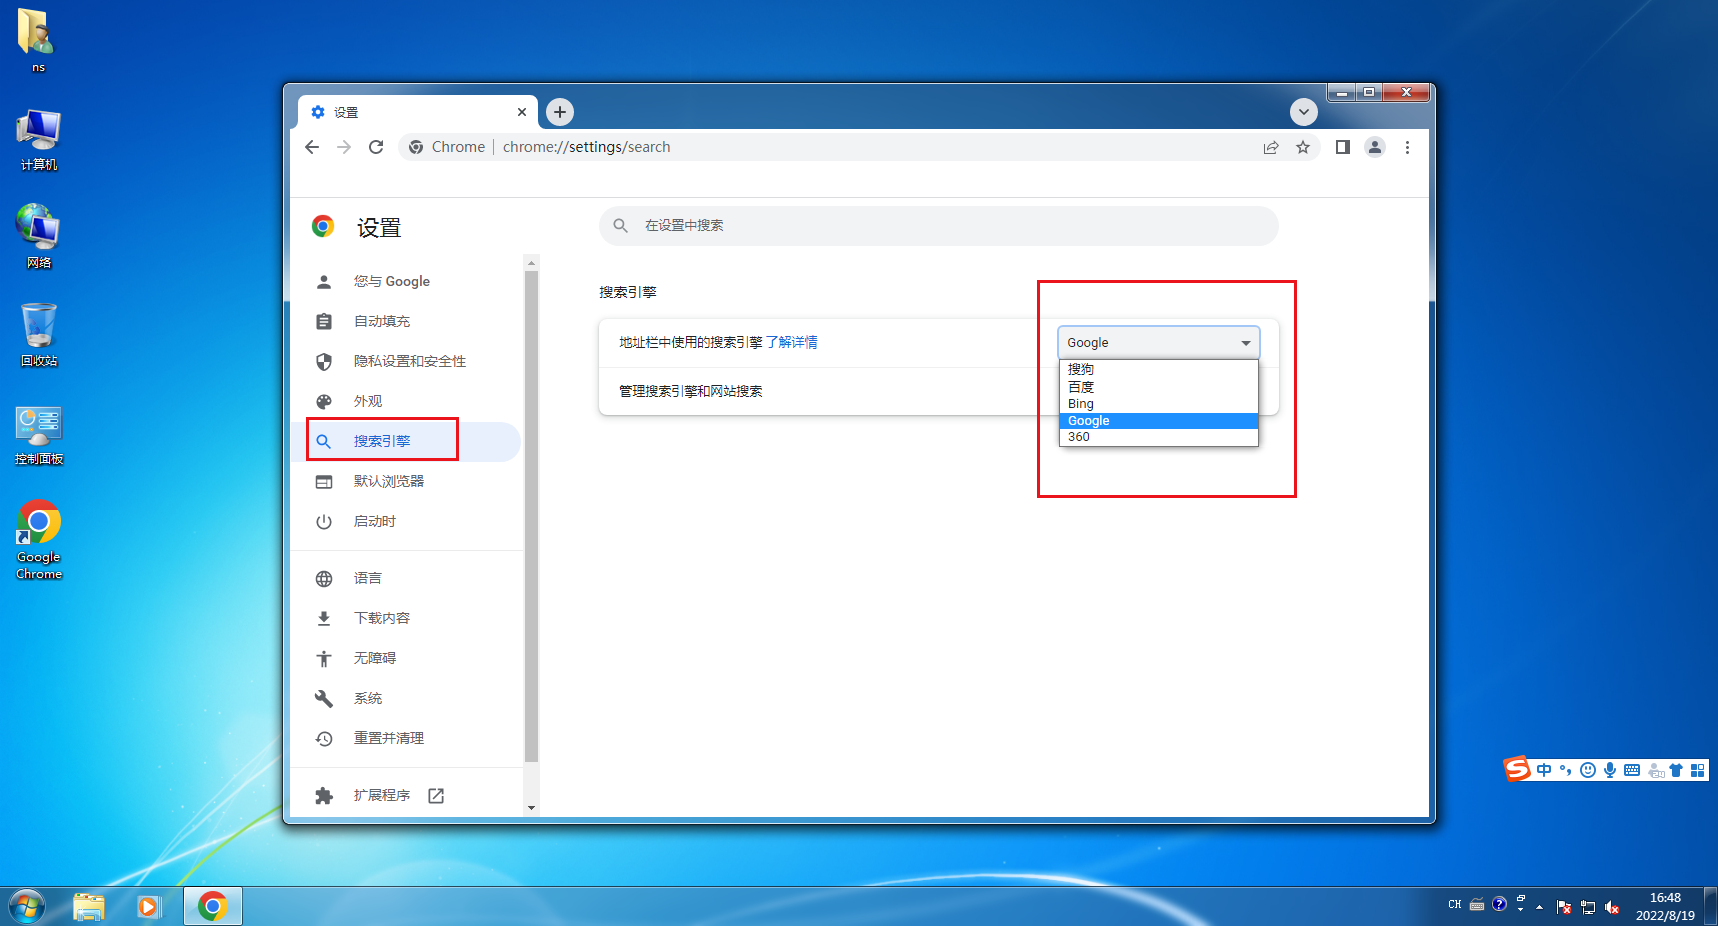Choose 360 from the search engine list
Viewport: 1718px width, 926px height.
point(1158,437)
